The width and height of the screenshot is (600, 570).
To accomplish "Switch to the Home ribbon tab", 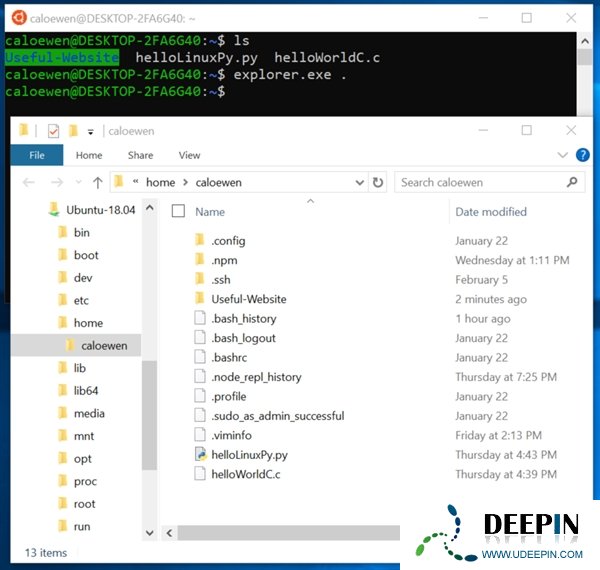I will [x=89, y=155].
